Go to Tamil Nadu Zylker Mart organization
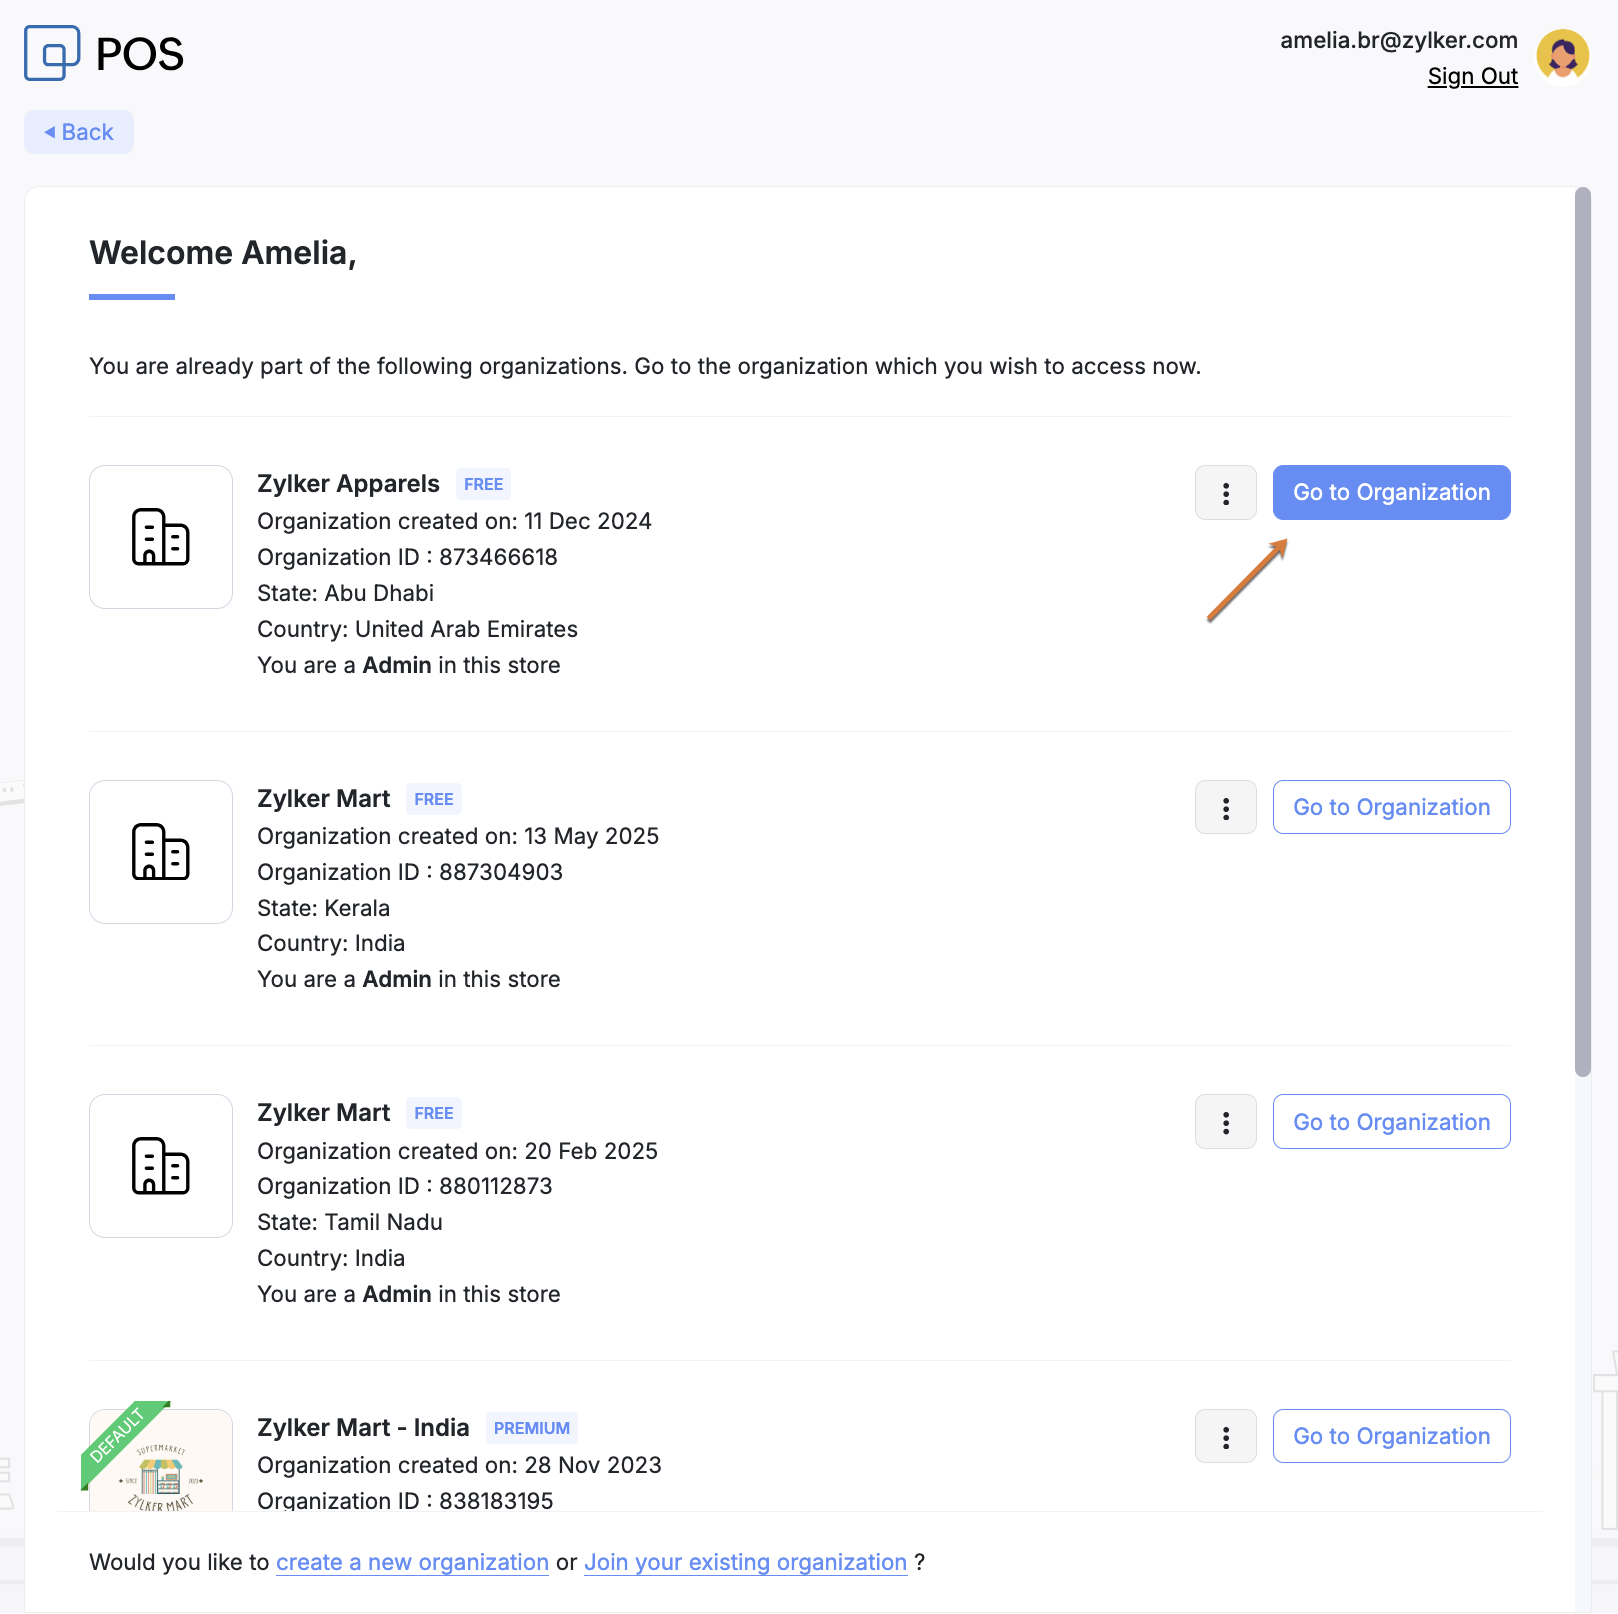The width and height of the screenshot is (1618, 1614). pyautogui.click(x=1391, y=1122)
